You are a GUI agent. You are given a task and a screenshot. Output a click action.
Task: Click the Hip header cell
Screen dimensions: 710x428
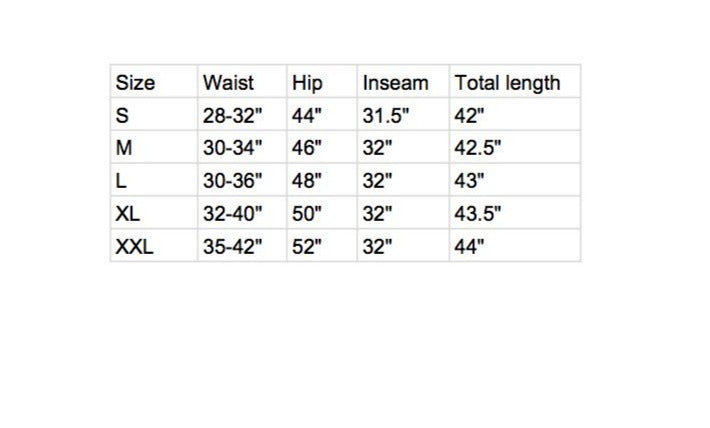(x=307, y=83)
